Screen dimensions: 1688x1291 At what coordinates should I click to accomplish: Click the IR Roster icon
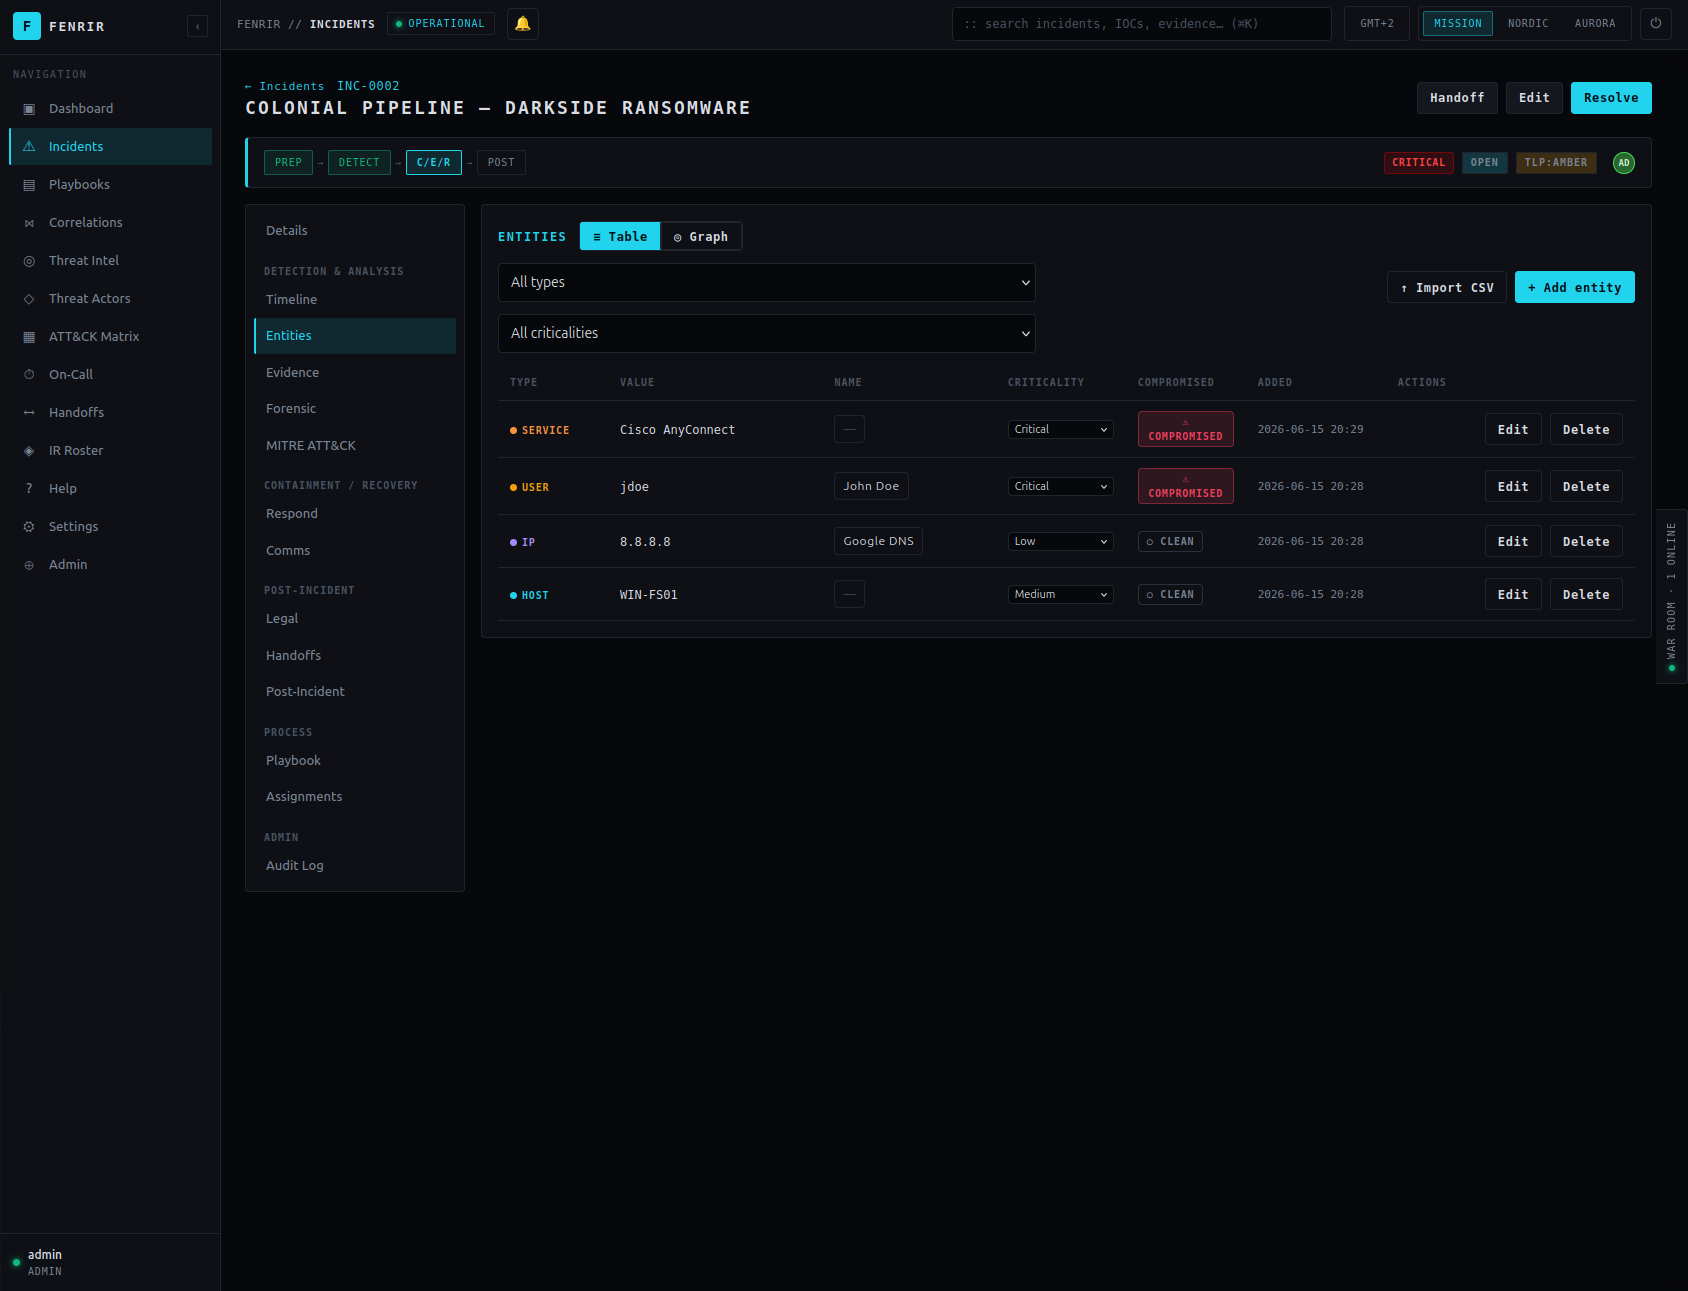[29, 451]
